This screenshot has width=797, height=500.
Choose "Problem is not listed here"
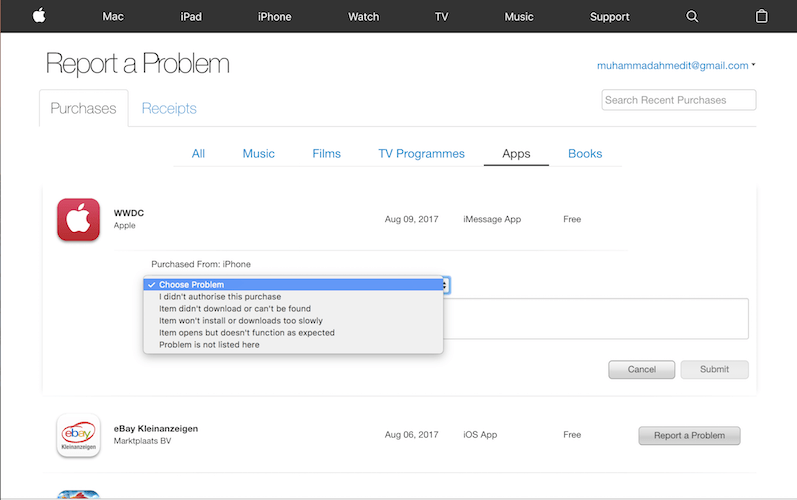pyautogui.click(x=293, y=345)
